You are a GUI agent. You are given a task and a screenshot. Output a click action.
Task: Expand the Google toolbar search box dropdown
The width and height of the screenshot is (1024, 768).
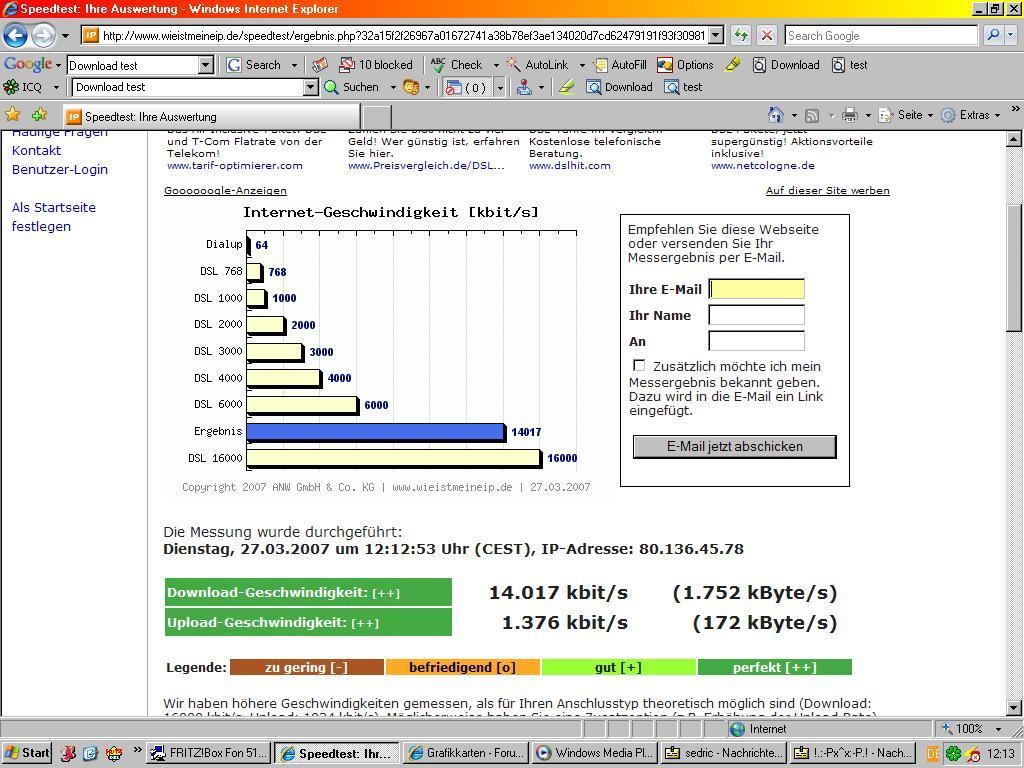(206, 65)
